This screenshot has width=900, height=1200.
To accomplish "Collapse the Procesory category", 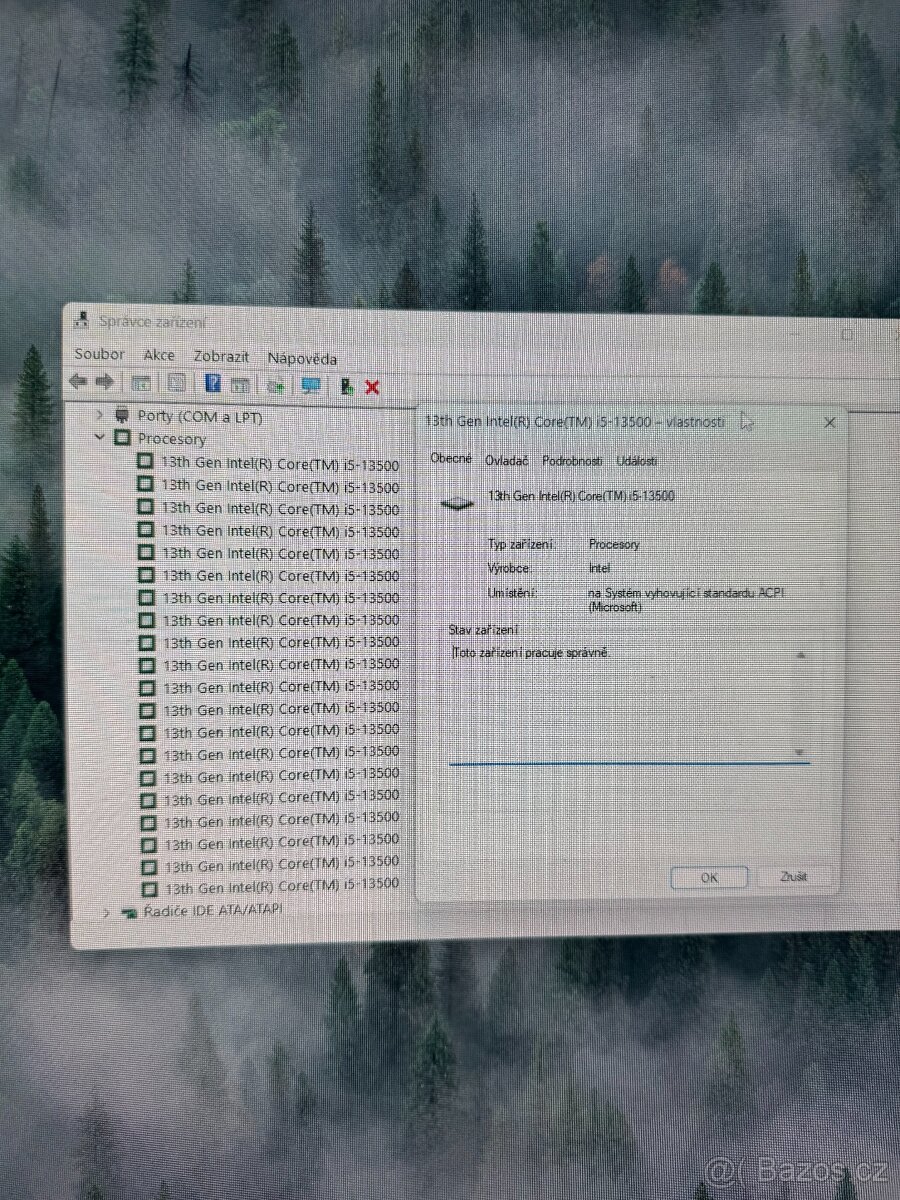I will [x=99, y=438].
